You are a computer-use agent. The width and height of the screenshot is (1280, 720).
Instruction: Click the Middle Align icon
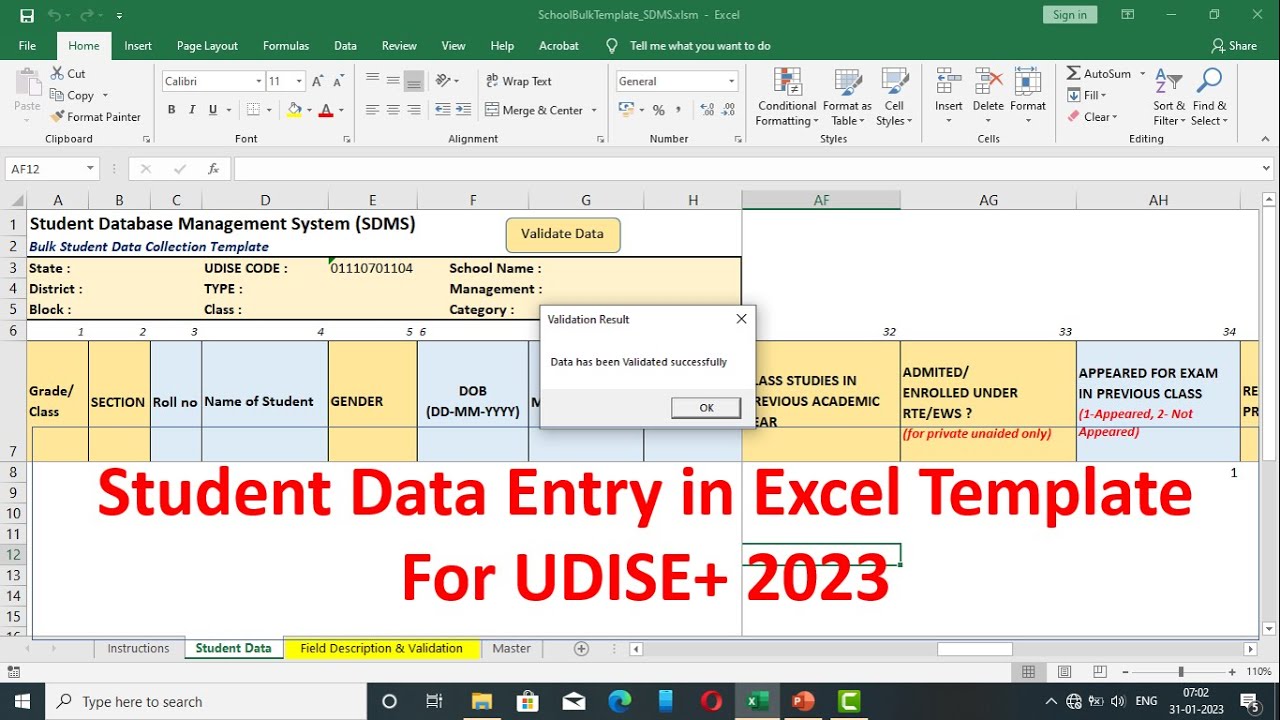coord(393,81)
